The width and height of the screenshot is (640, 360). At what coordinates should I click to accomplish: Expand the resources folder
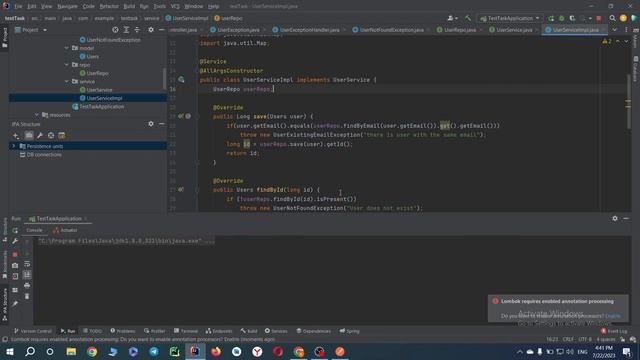(37, 115)
